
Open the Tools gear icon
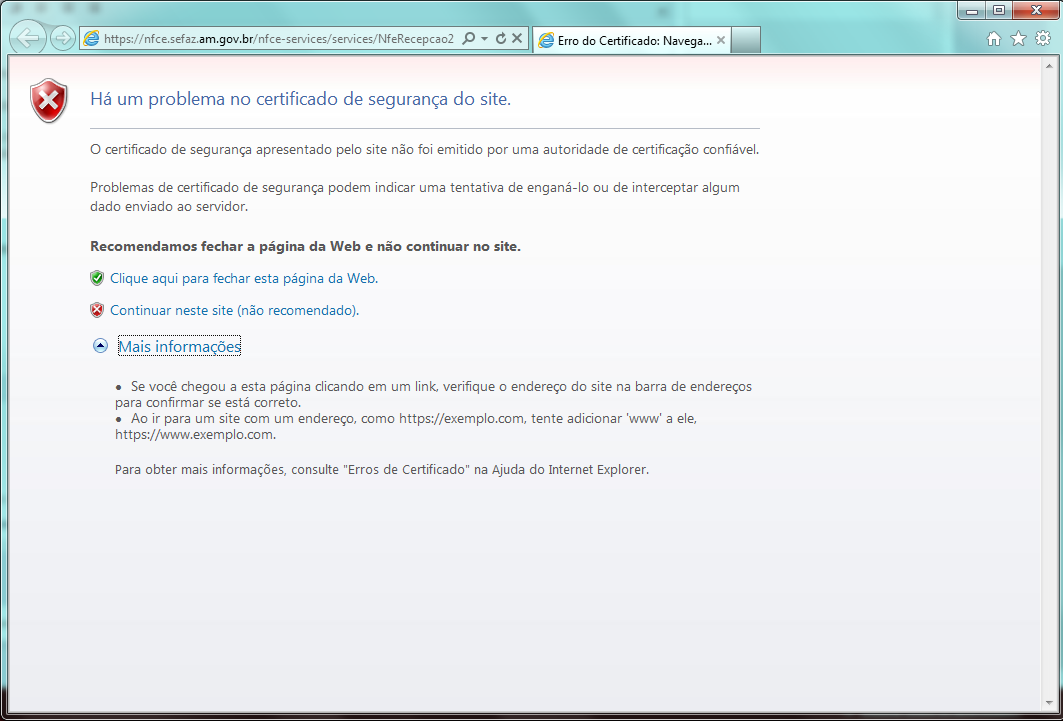click(x=1043, y=39)
